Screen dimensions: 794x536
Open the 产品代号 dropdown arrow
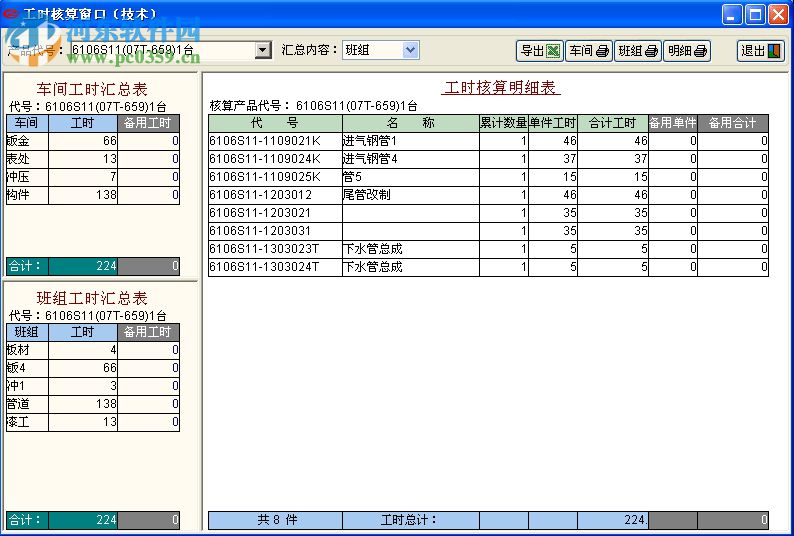pos(263,50)
